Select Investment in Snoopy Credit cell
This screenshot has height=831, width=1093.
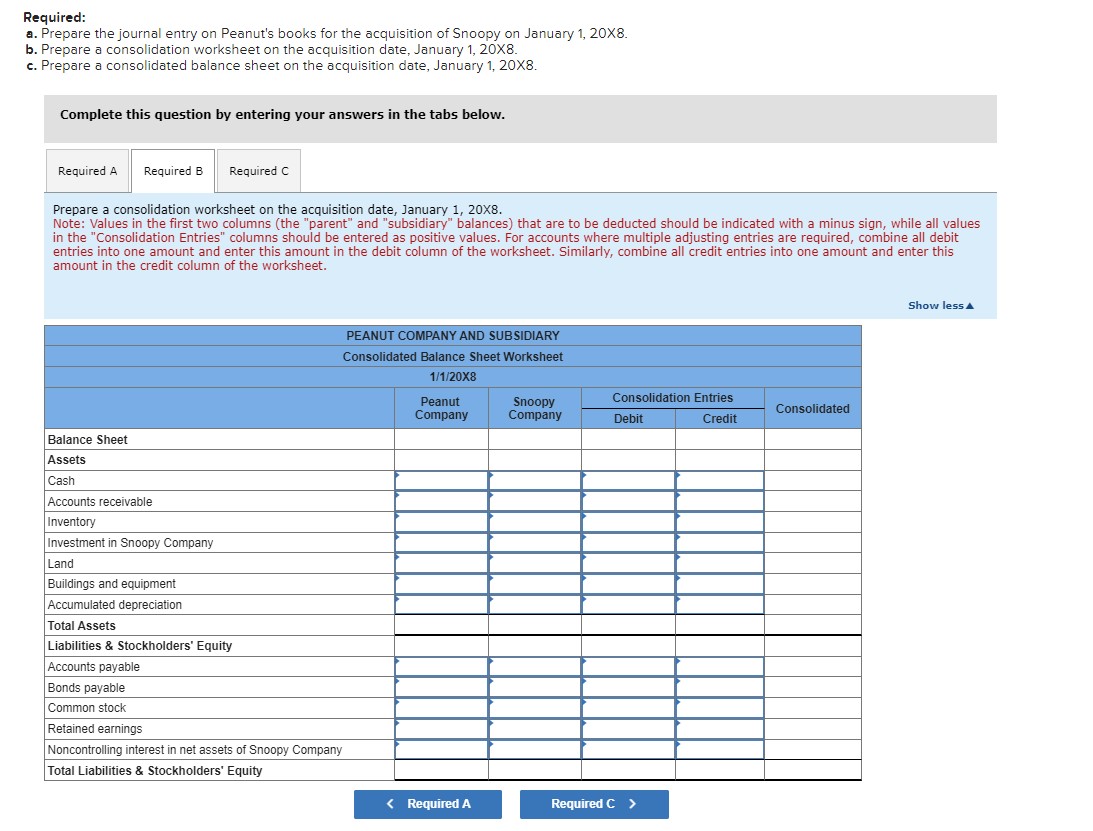coord(719,542)
